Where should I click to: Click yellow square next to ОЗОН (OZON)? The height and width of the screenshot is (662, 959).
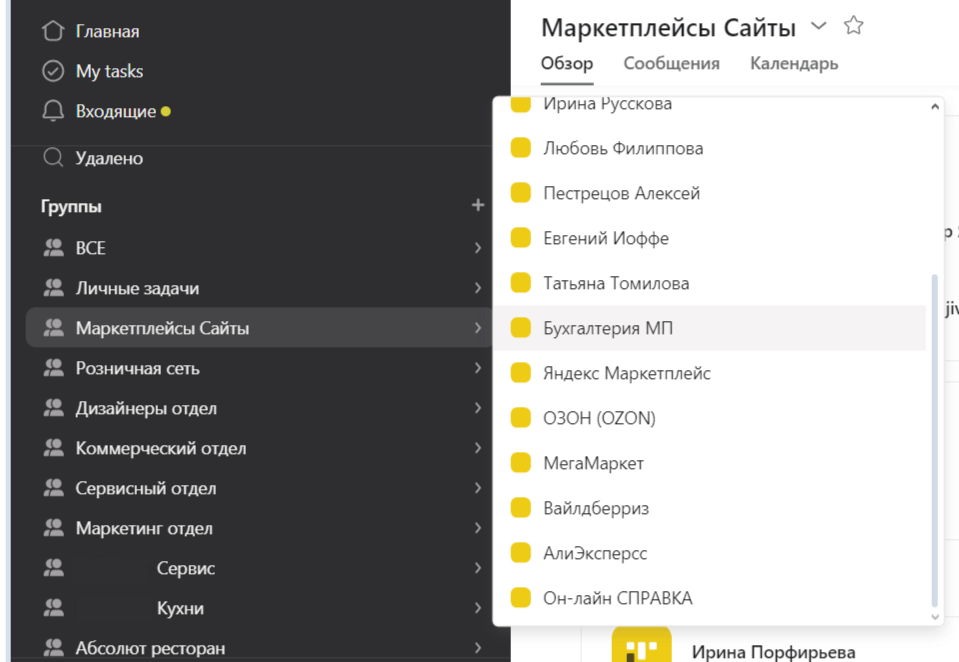point(520,418)
